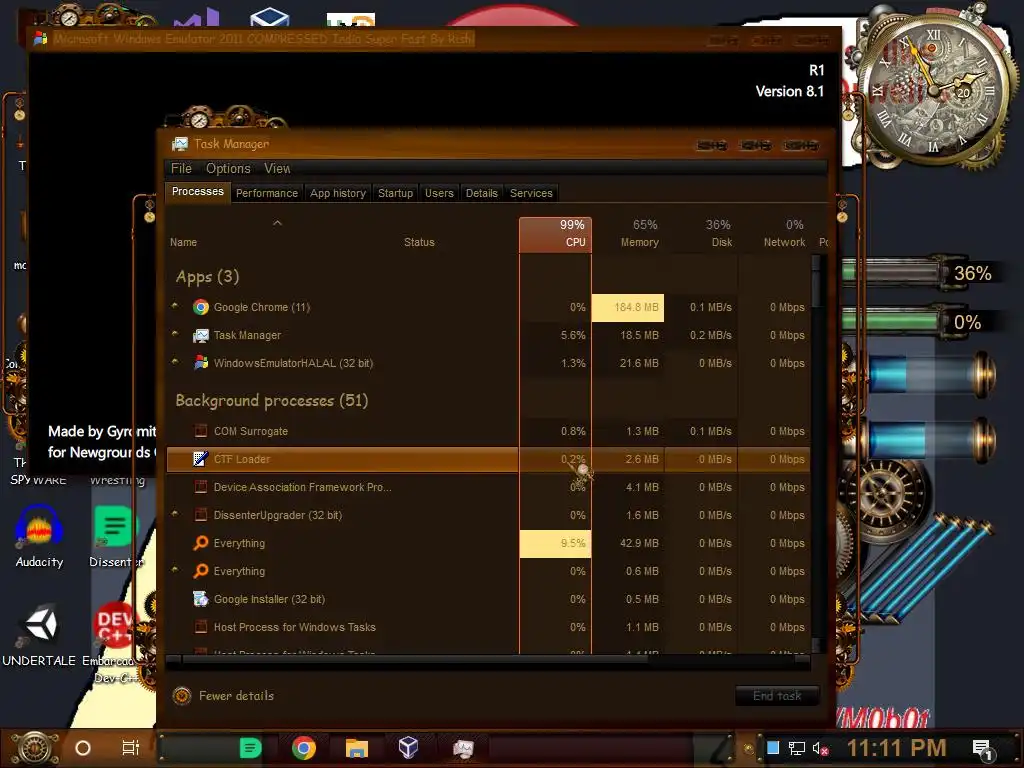The width and height of the screenshot is (1024, 768).
Task: Select the Everything 9.5% CPU cell
Action: click(556, 543)
